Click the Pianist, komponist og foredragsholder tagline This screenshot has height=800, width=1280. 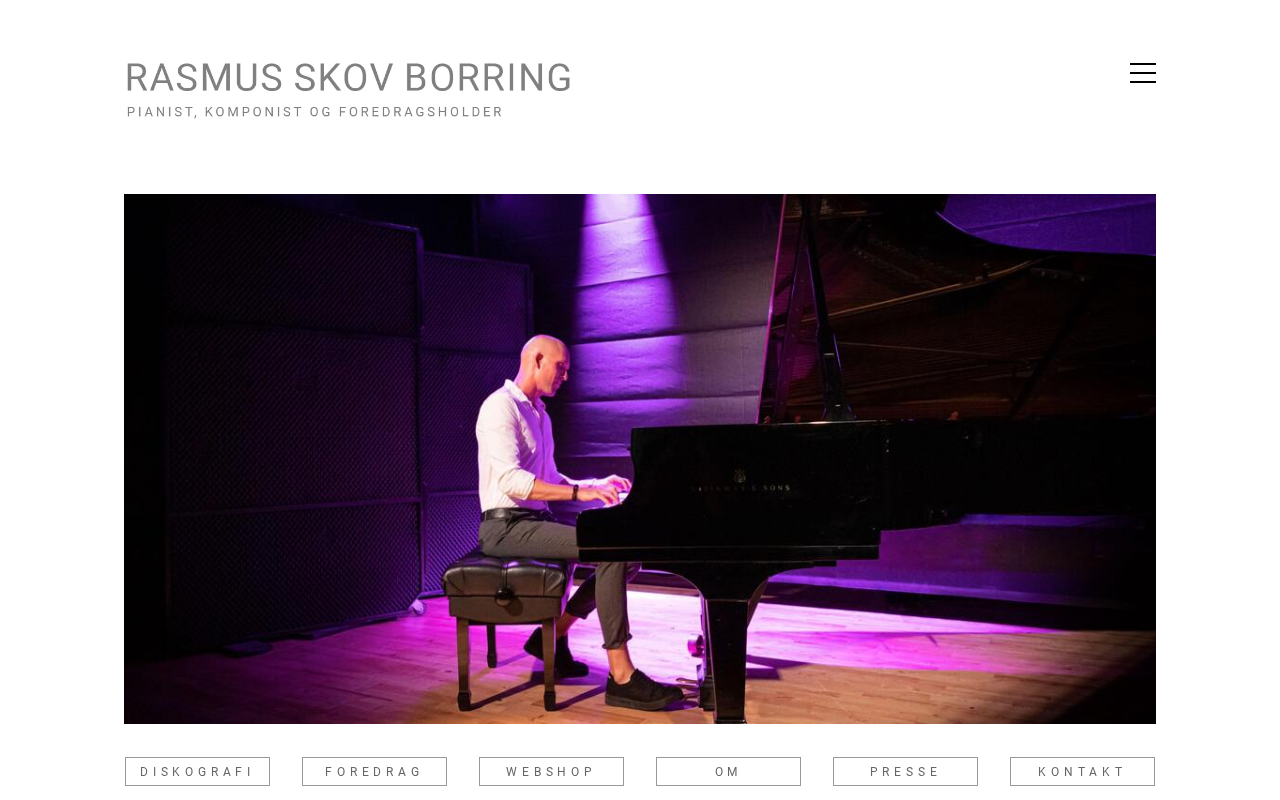(x=315, y=112)
